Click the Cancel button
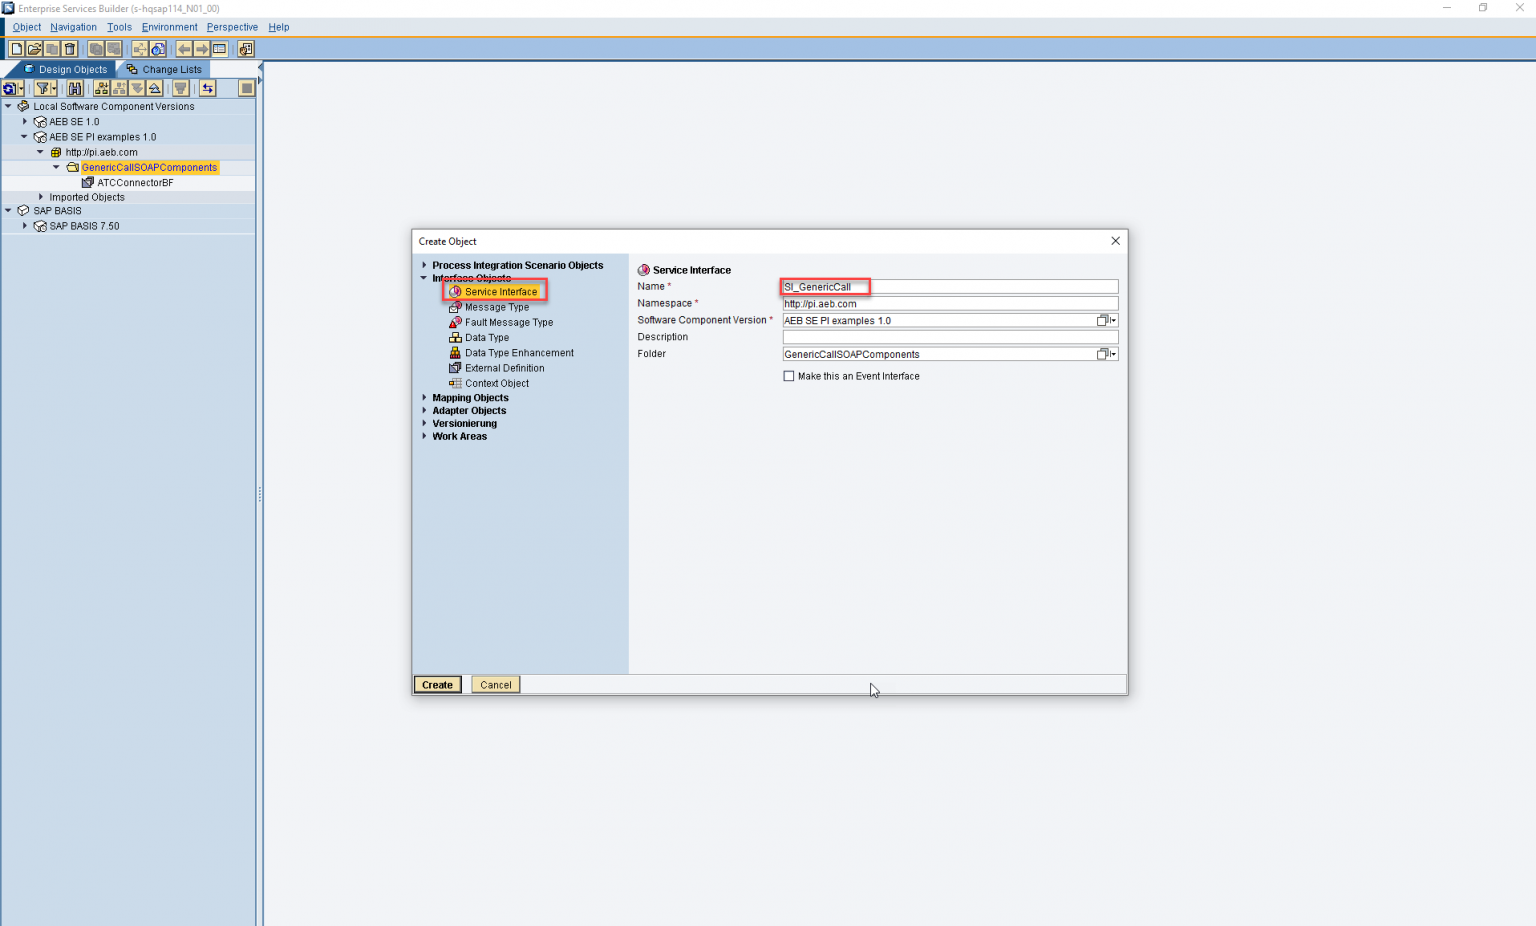 pyautogui.click(x=495, y=684)
